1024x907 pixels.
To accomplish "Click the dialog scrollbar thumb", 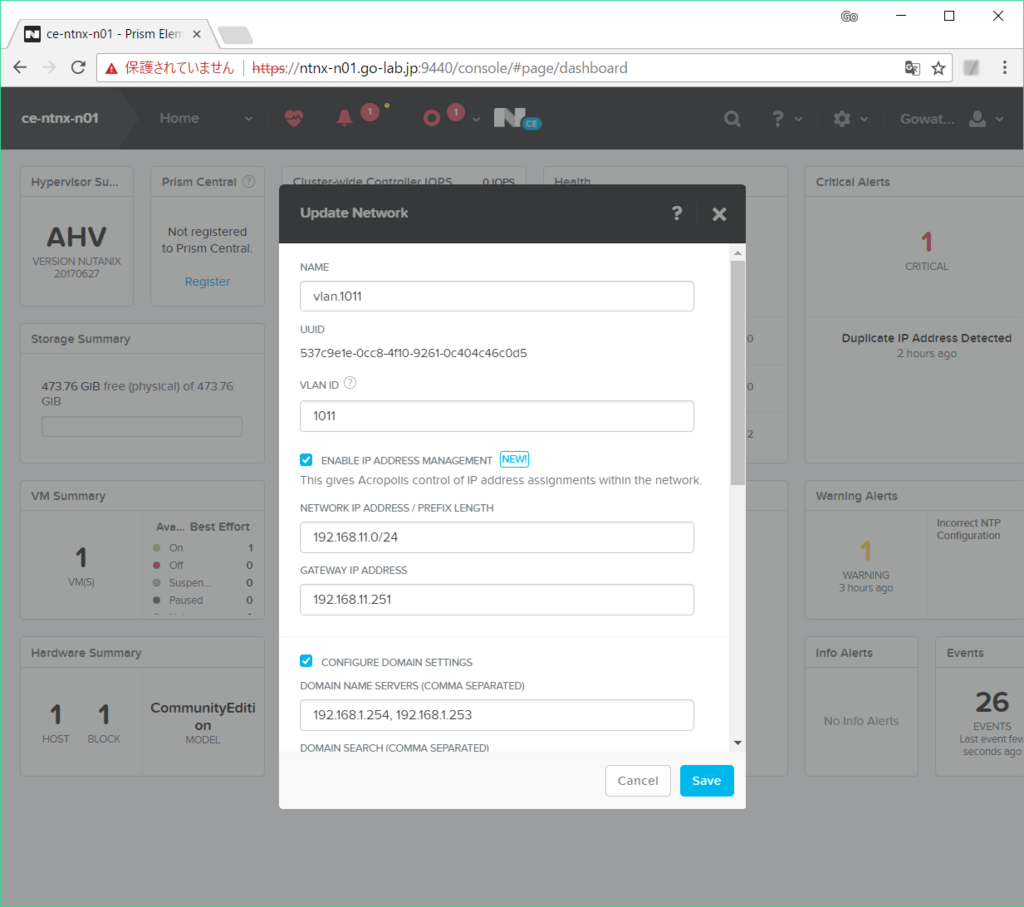I will coord(737,372).
